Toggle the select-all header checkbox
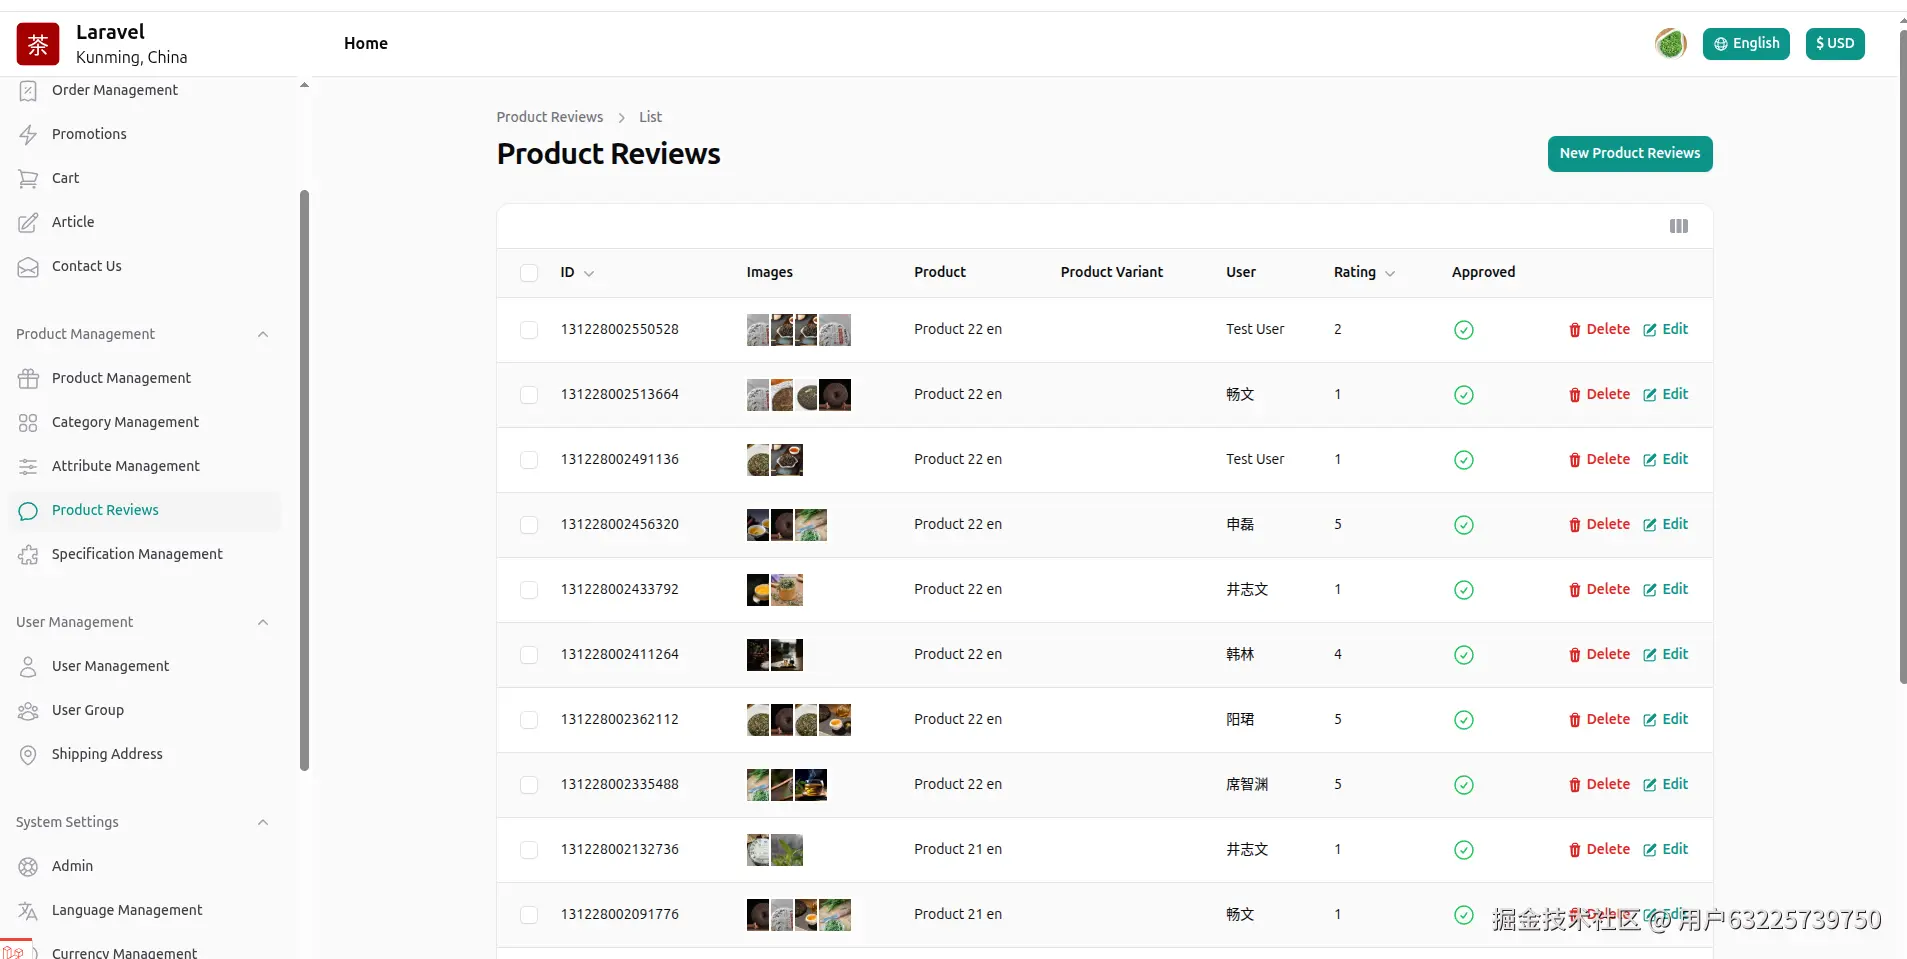 (529, 273)
